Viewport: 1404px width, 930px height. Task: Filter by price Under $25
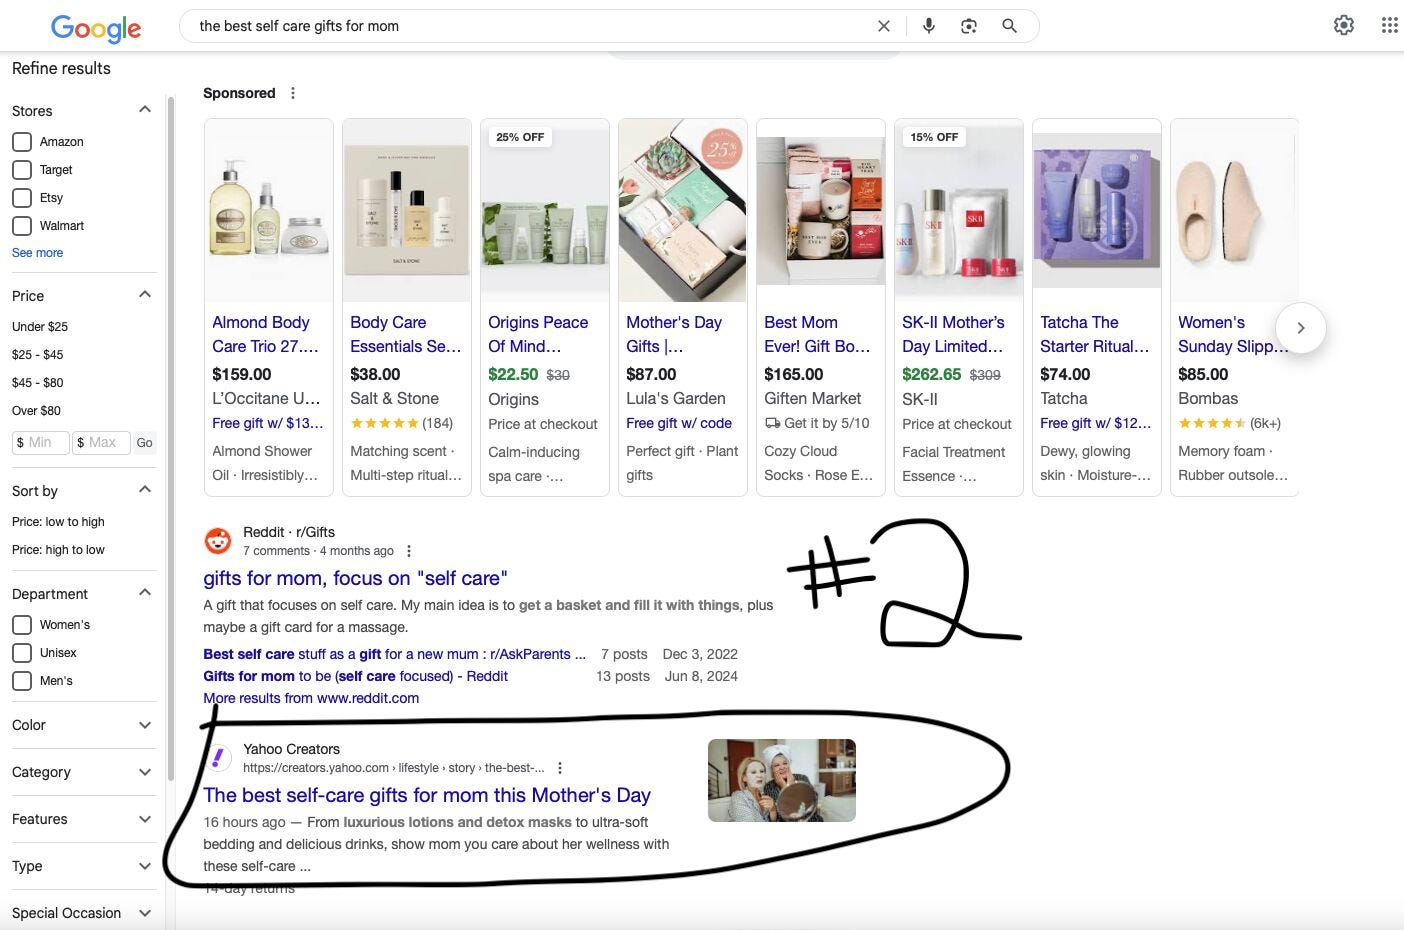[x=40, y=327]
